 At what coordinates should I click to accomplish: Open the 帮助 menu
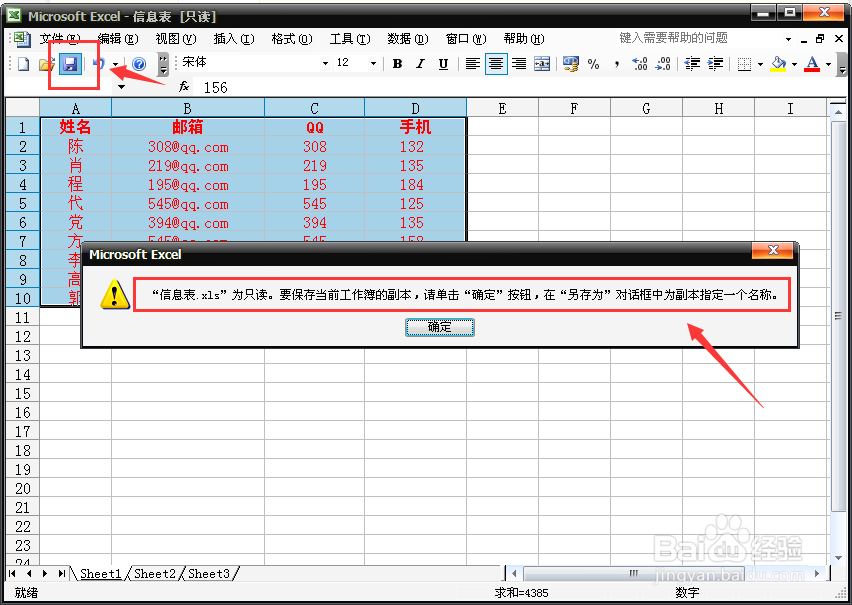point(524,39)
